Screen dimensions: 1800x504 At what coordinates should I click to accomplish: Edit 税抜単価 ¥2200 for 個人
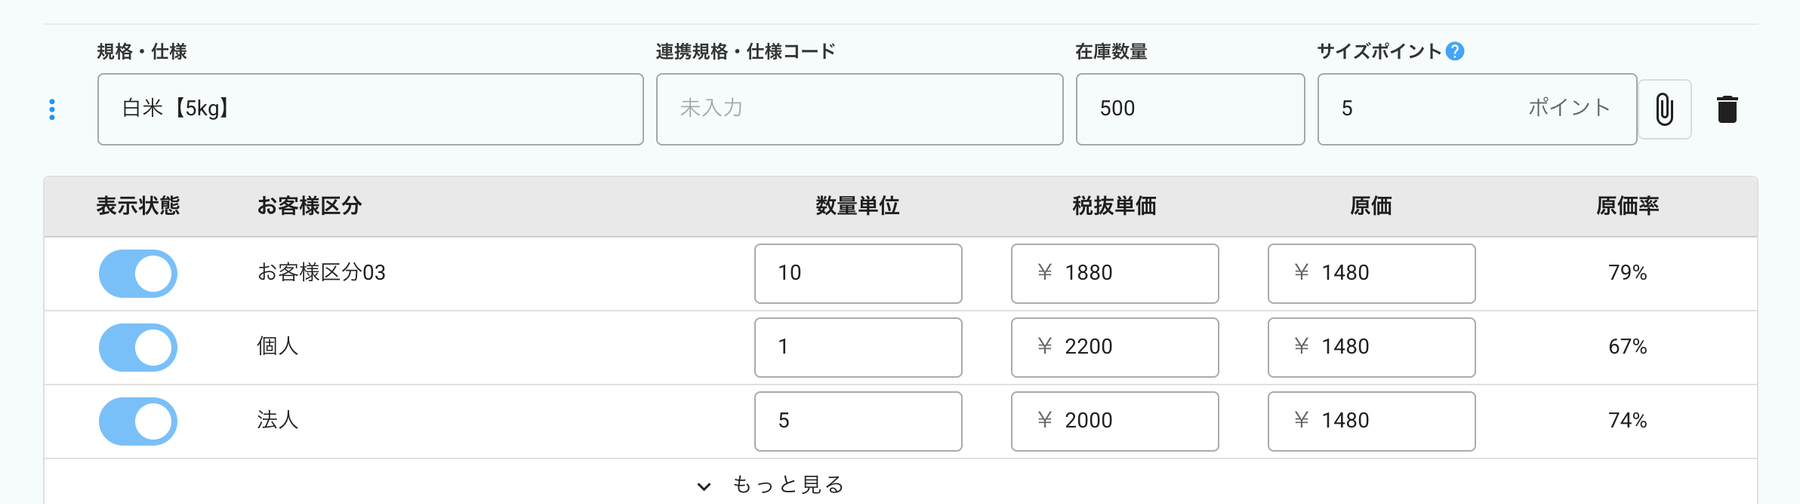[x=1114, y=347]
